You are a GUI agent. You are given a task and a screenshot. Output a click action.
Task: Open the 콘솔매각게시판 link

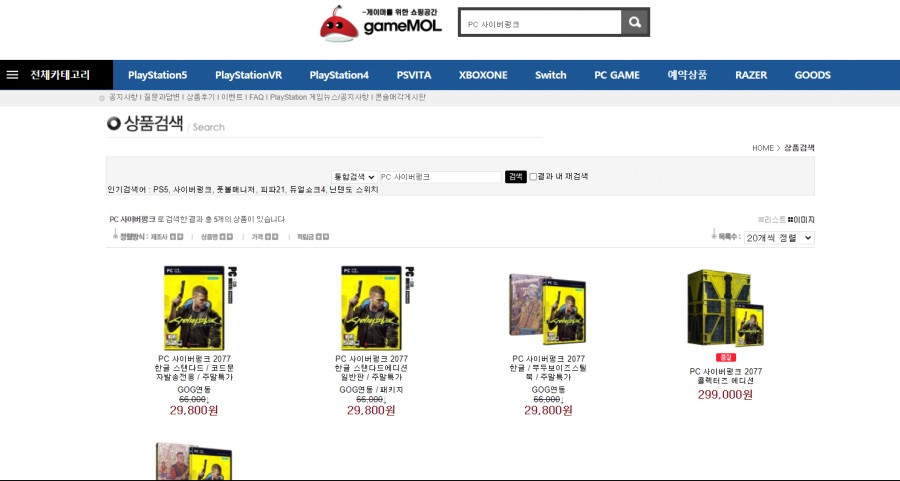tap(400, 98)
